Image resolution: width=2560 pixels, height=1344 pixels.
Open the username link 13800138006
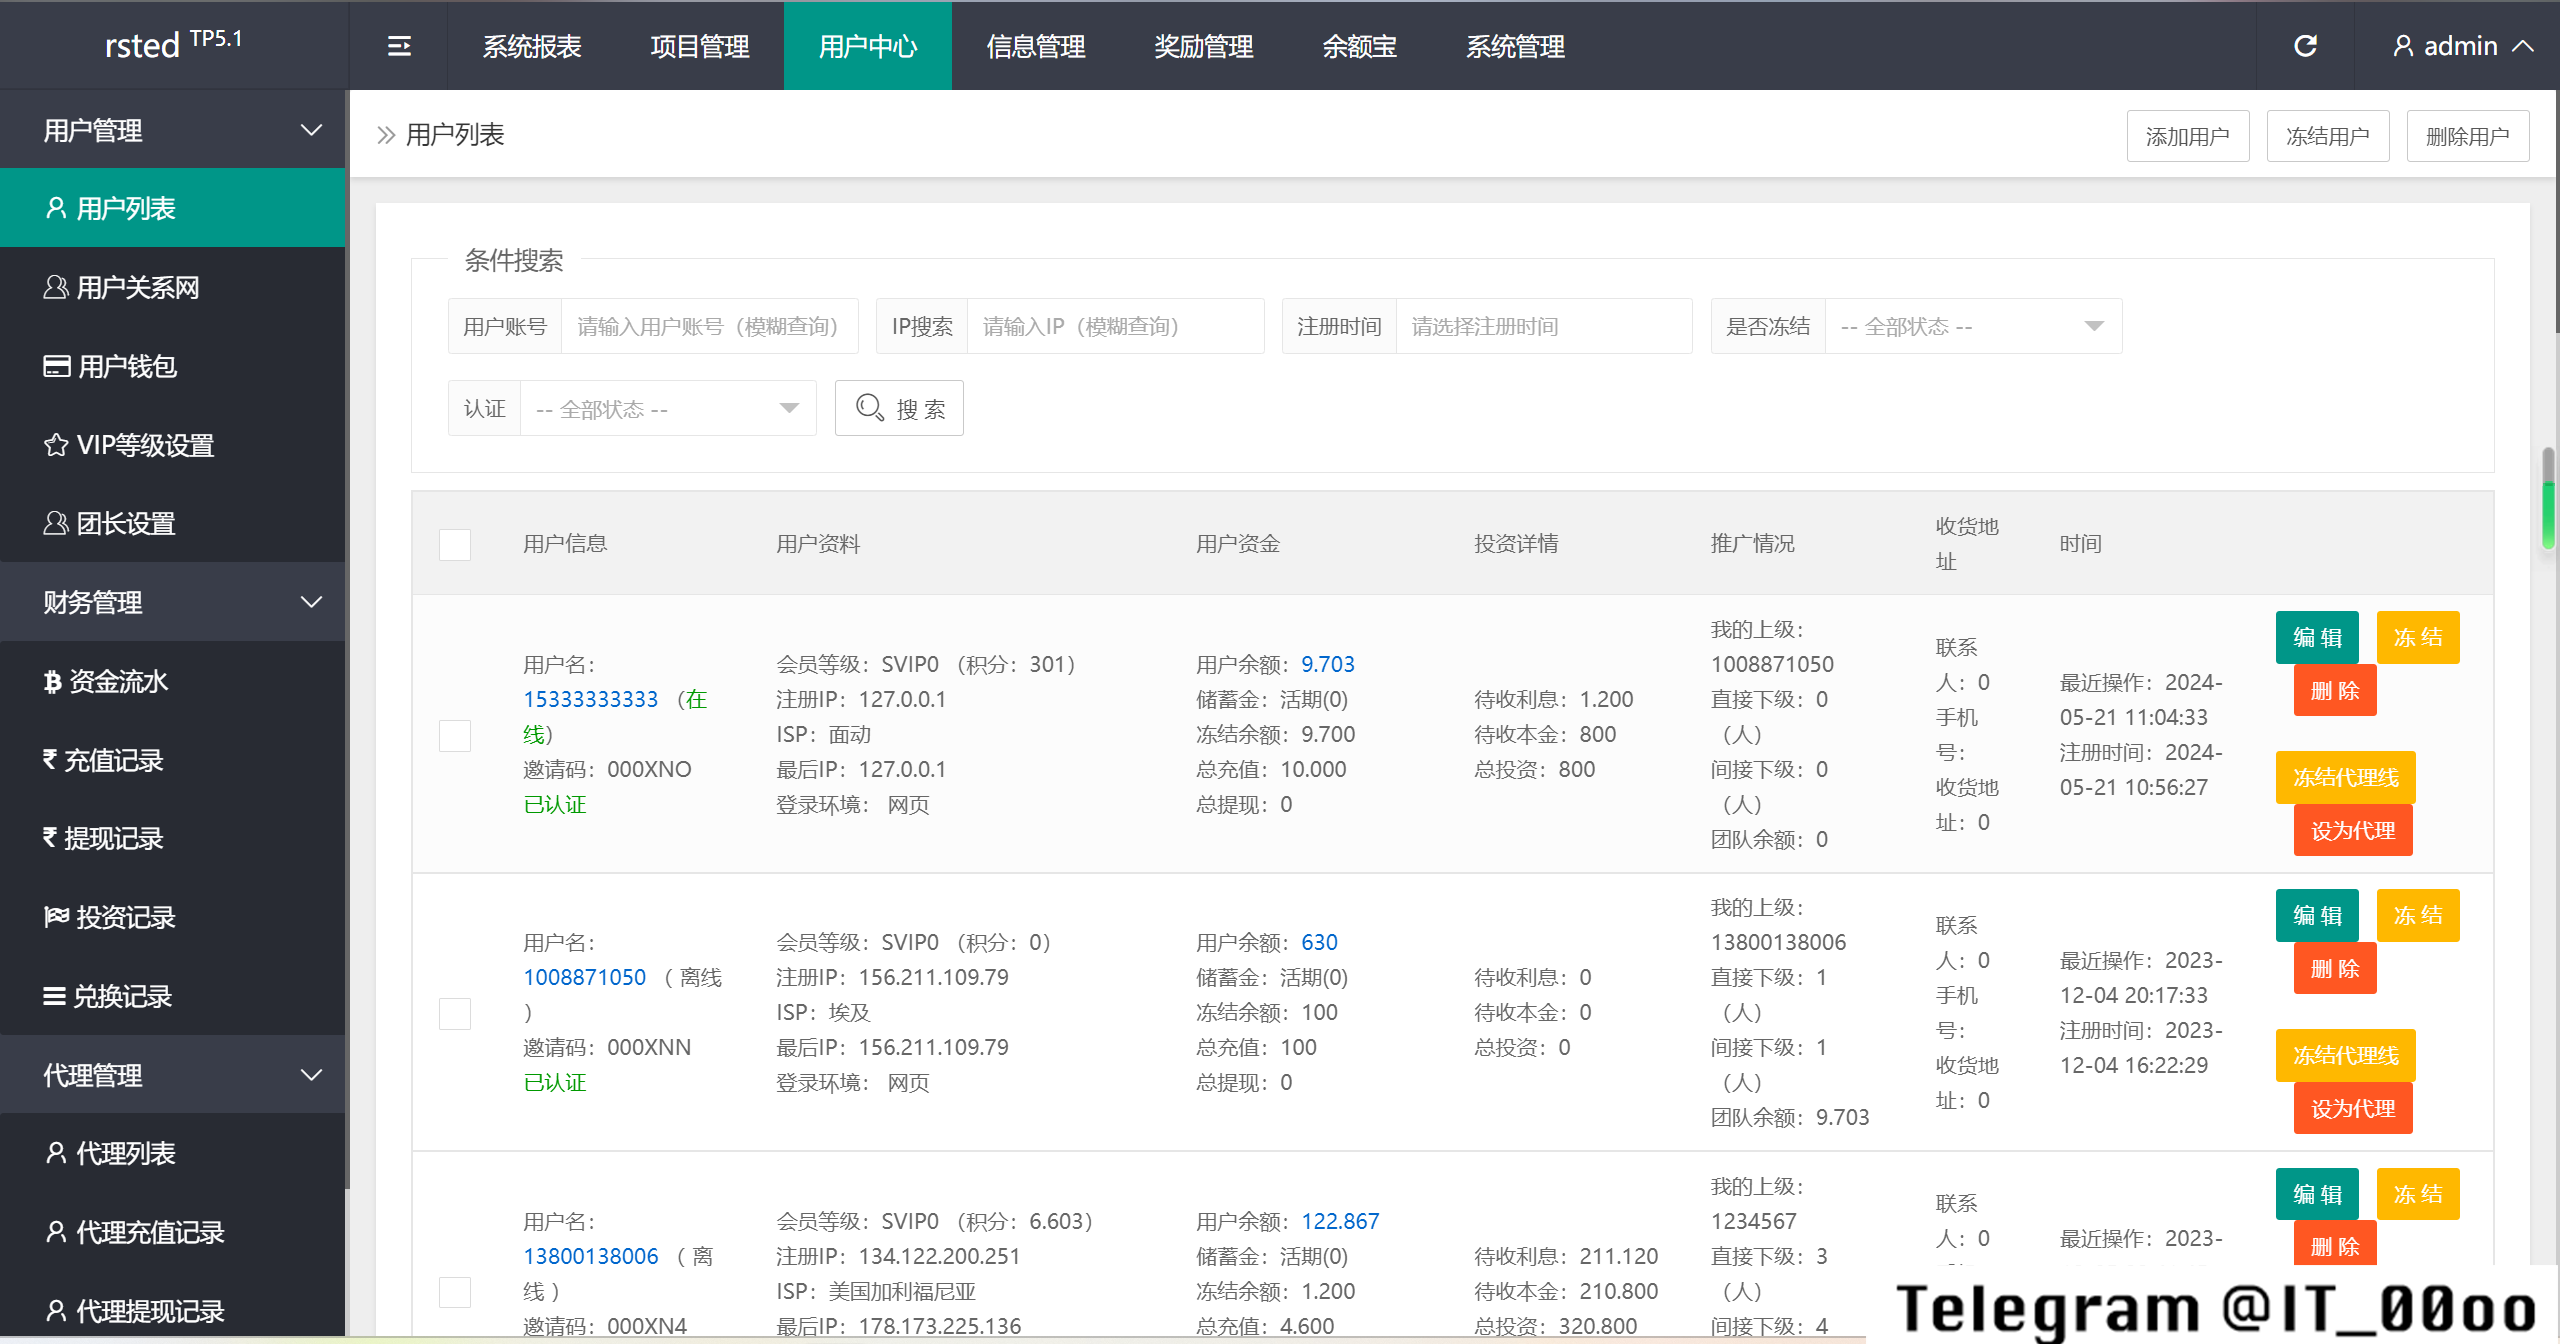[591, 1256]
